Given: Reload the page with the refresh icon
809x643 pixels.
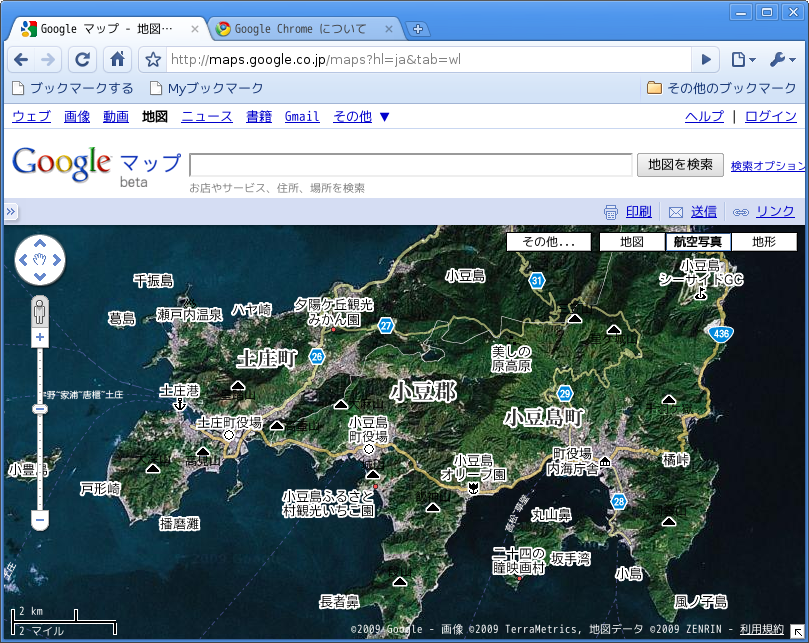Looking at the screenshot, I should [83, 59].
